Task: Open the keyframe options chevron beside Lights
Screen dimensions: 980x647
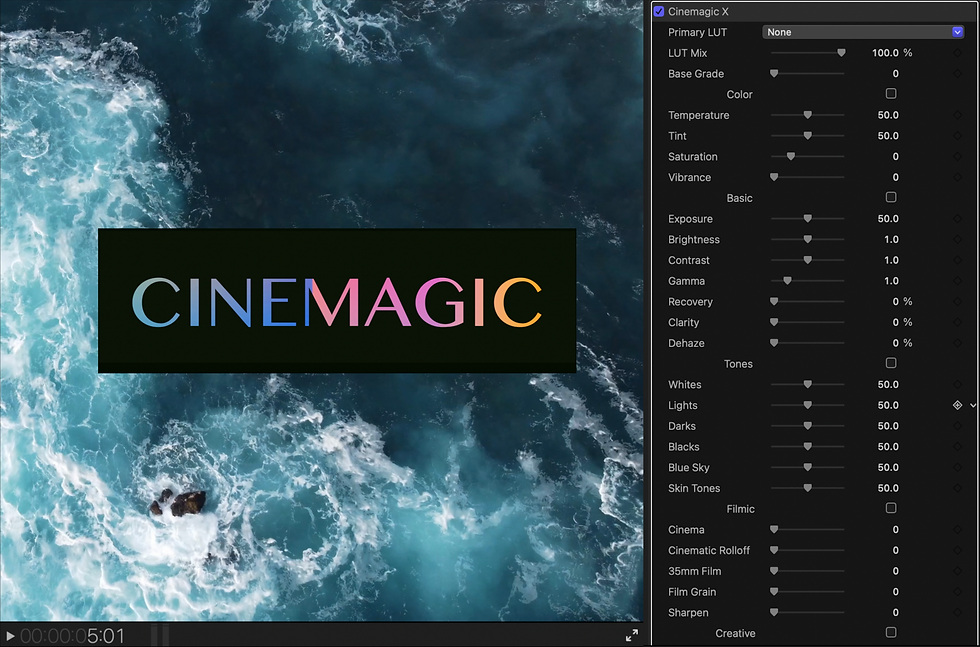Action: [x=974, y=405]
